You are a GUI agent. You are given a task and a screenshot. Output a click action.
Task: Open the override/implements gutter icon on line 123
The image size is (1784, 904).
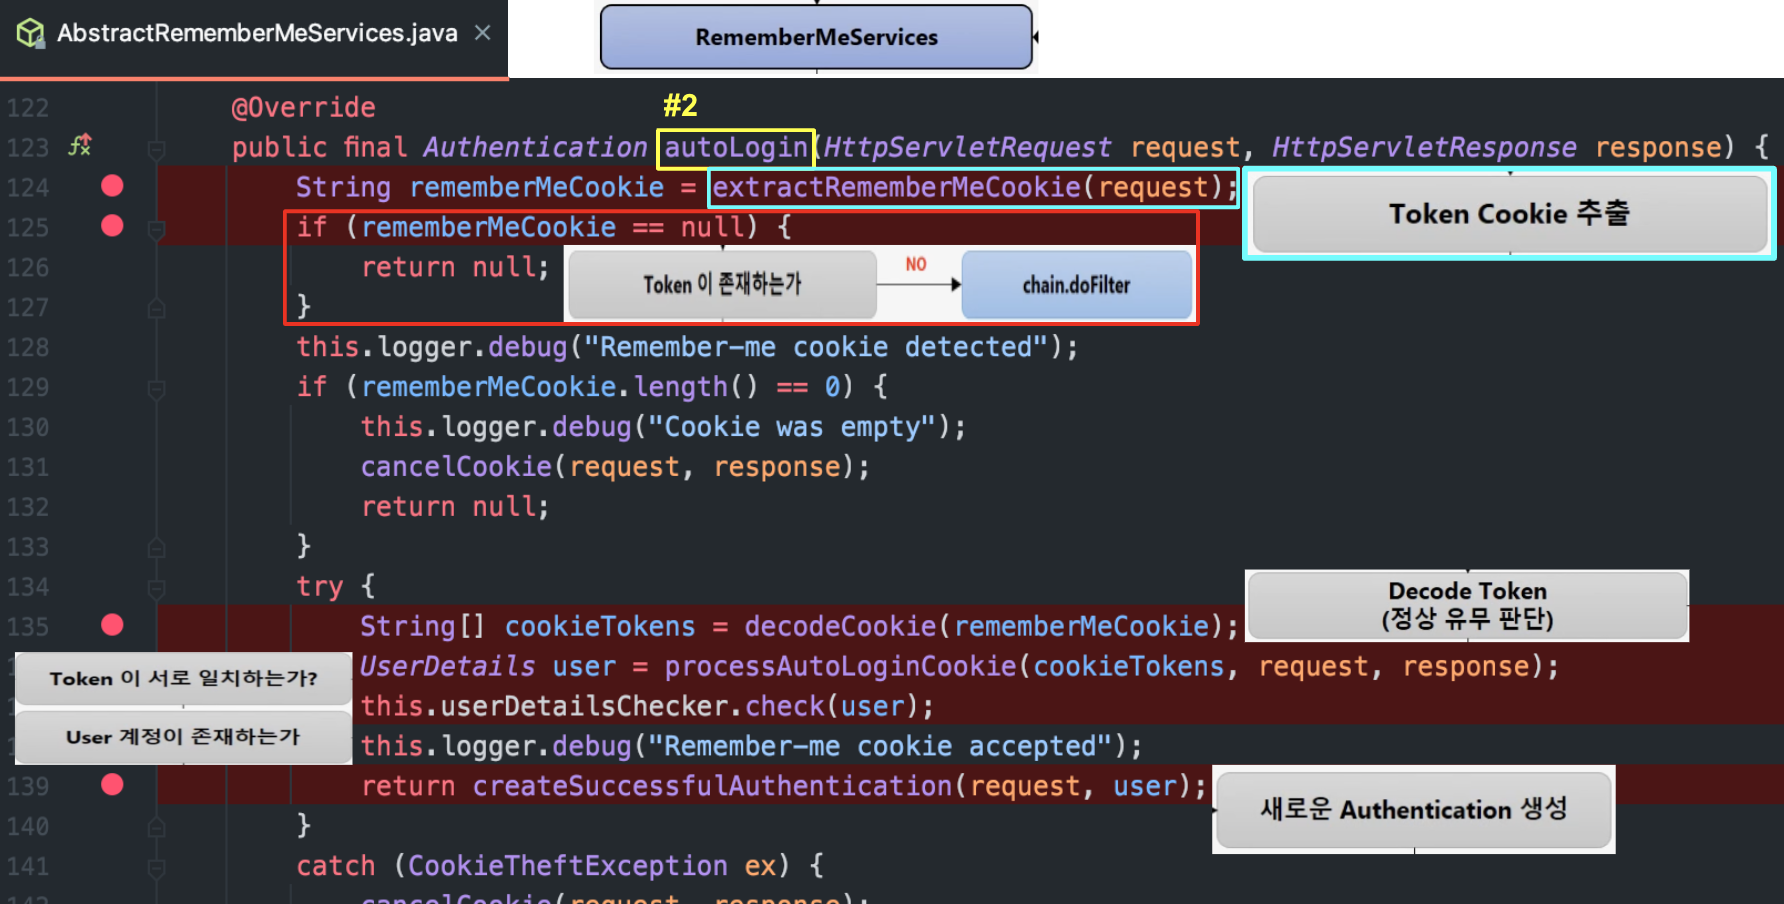point(80,146)
